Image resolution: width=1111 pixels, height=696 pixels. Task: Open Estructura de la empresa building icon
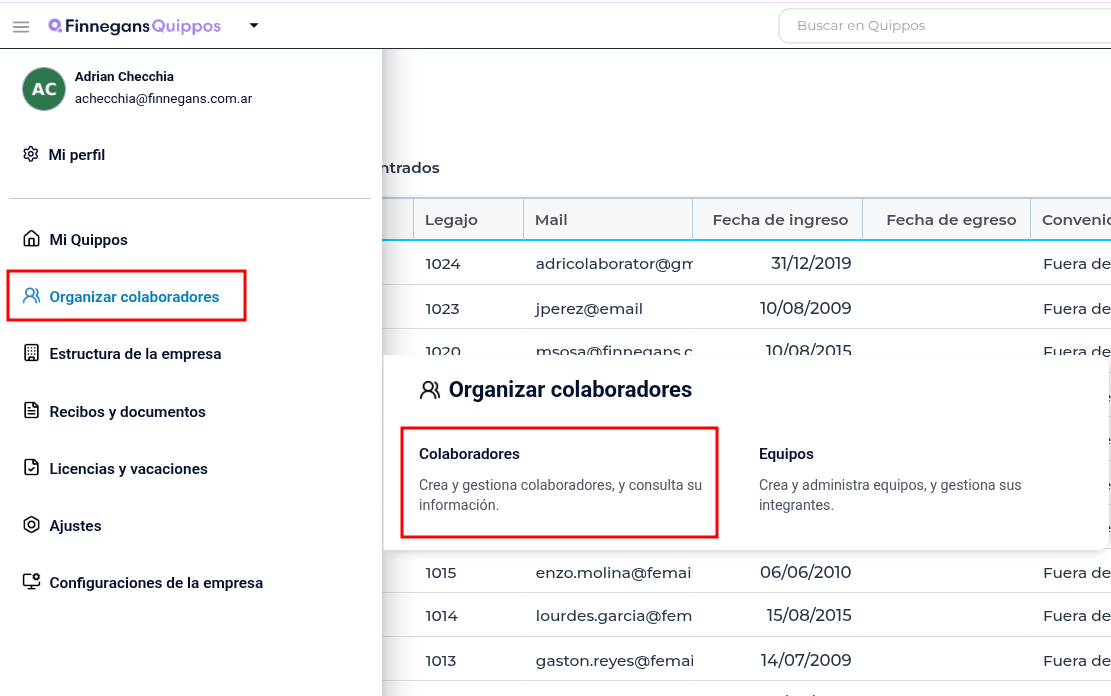pos(31,353)
